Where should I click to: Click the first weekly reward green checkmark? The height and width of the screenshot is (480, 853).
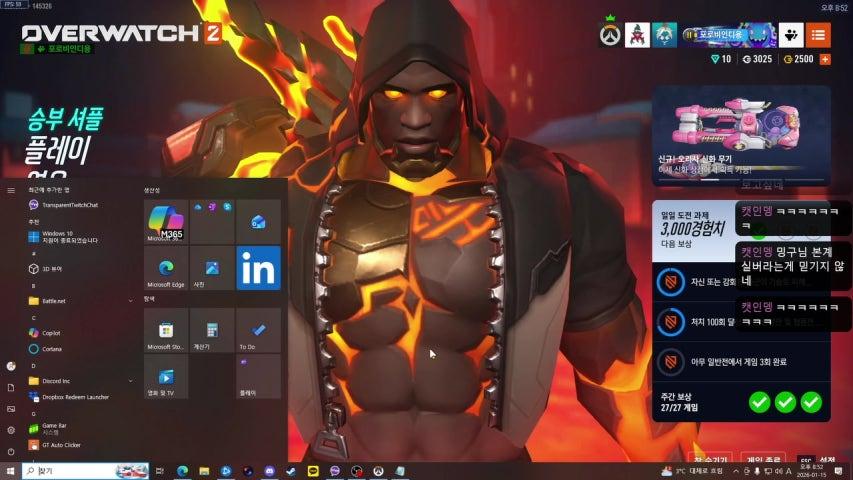pos(759,402)
